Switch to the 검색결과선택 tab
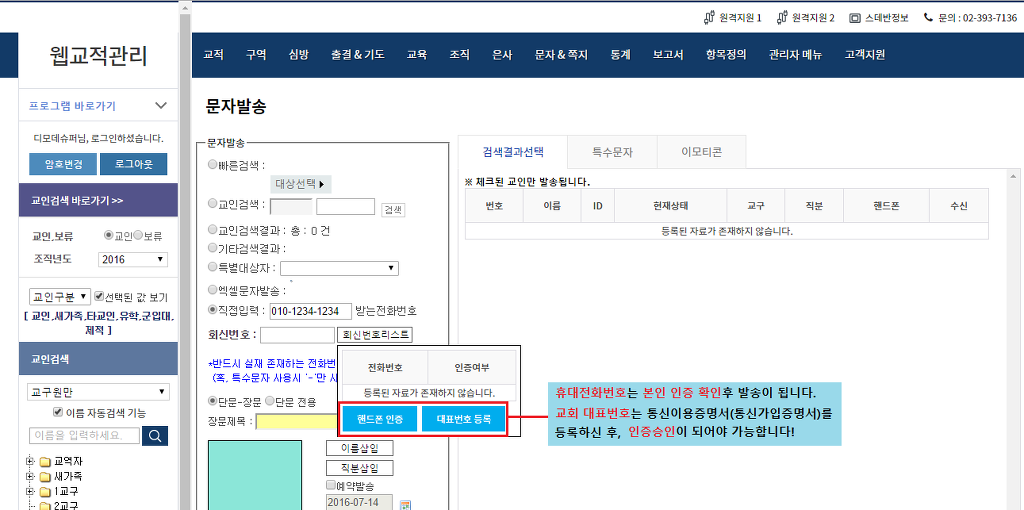The height and width of the screenshot is (510, 1024). (513, 152)
